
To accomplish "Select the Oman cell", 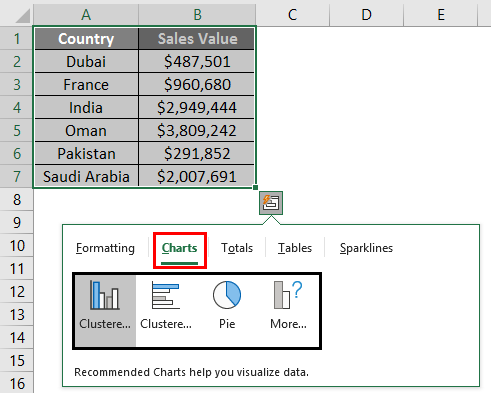I will (86, 131).
